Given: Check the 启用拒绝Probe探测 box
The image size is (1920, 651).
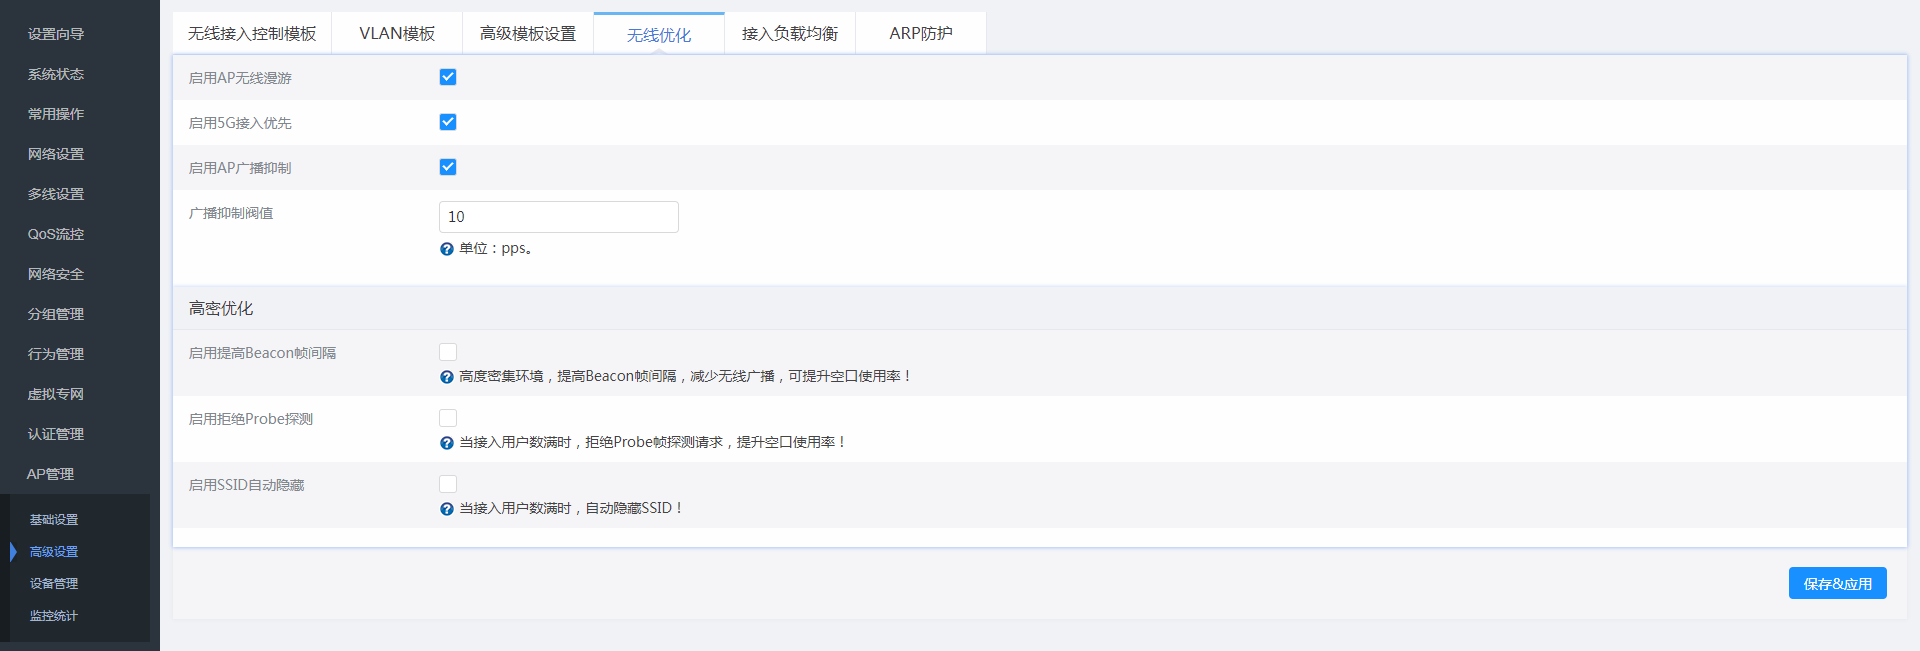Looking at the screenshot, I should [x=448, y=418].
